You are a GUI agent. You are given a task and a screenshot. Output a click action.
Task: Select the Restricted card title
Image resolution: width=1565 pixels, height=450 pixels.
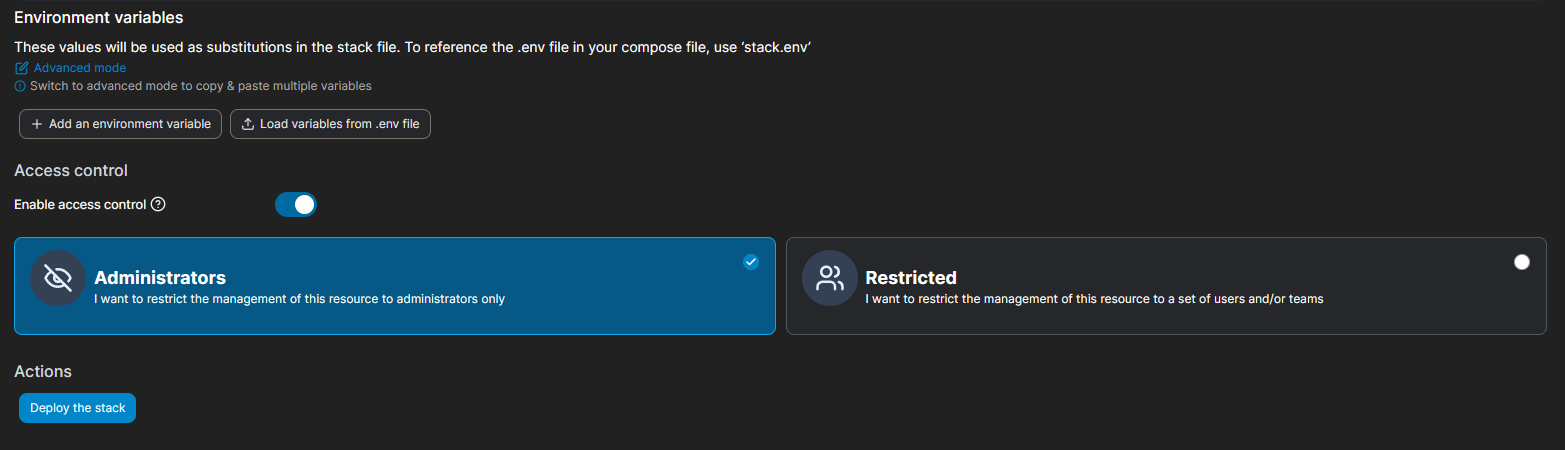tap(911, 278)
